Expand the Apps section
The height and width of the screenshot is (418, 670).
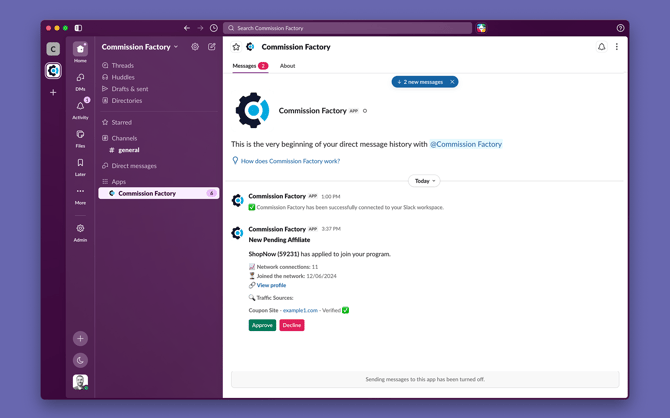[118, 182]
